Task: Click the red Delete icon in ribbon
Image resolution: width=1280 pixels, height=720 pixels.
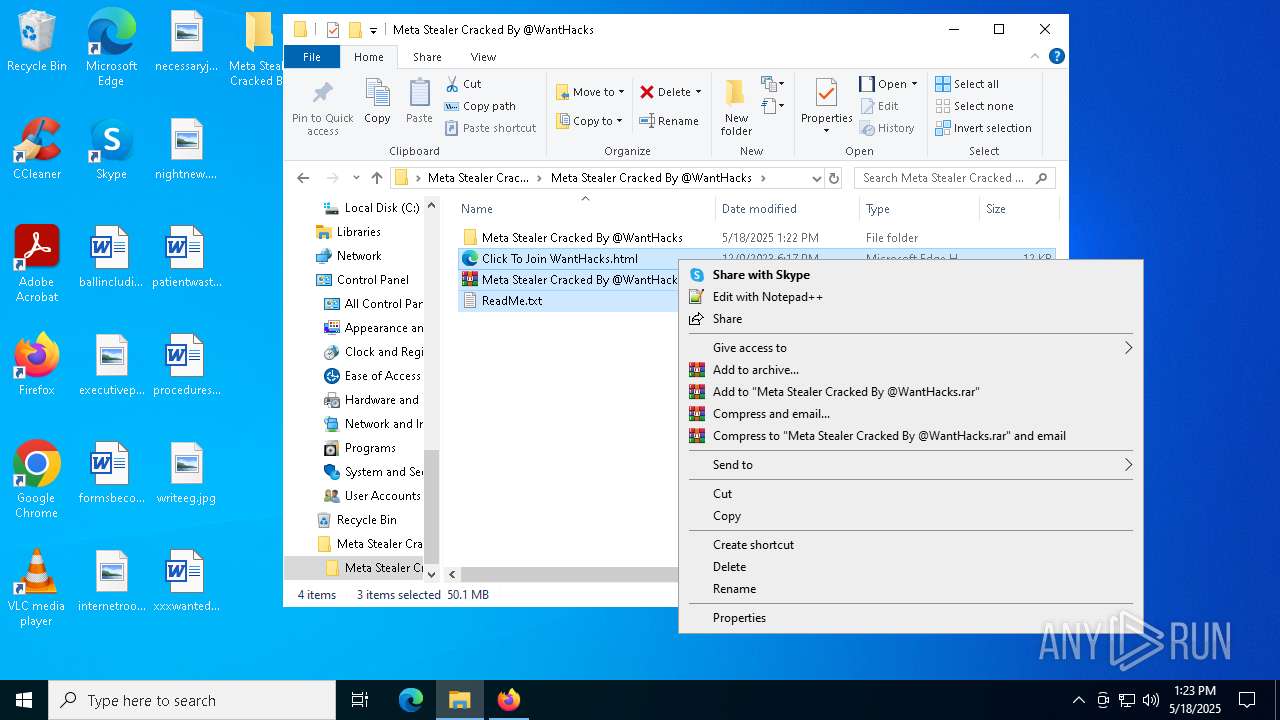Action: (x=647, y=92)
